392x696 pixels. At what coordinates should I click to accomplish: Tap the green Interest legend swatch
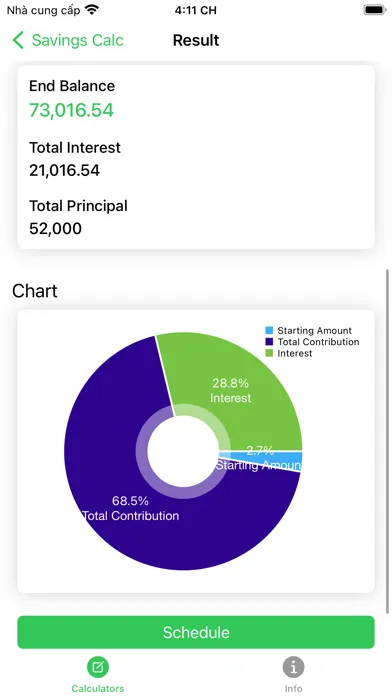[269, 353]
